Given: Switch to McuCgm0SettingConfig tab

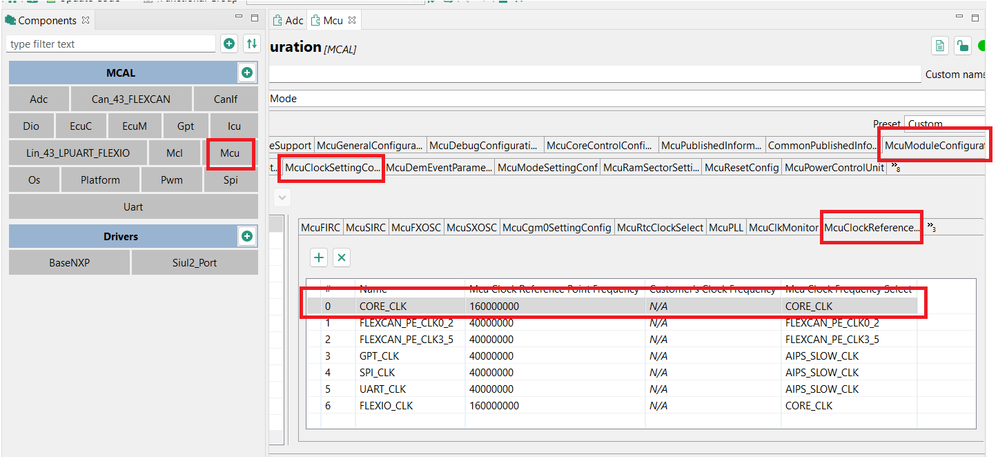Looking at the screenshot, I should [557, 227].
